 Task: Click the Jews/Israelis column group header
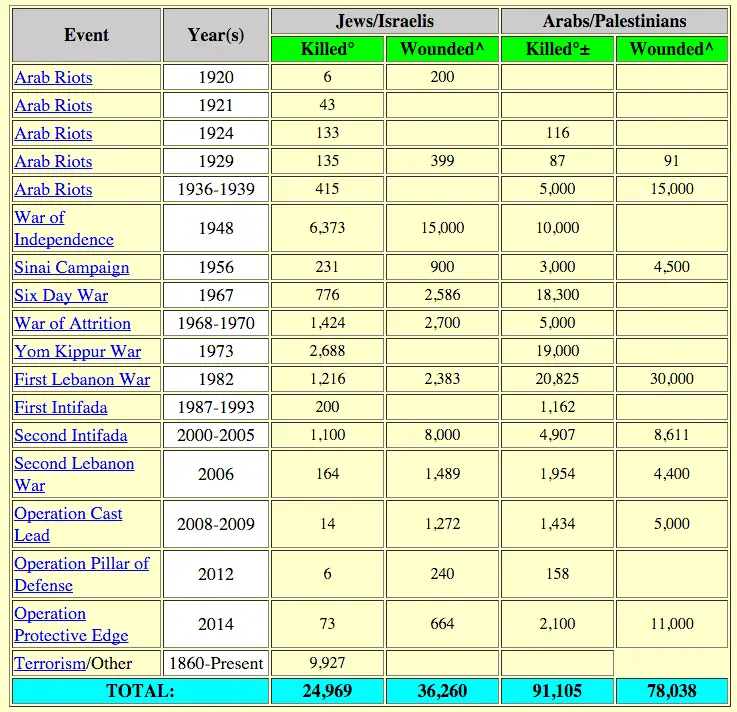[384, 21]
